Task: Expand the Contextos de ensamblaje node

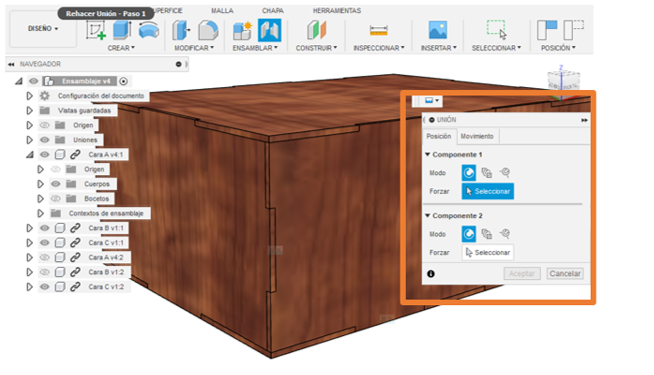Action: pyautogui.click(x=40, y=213)
